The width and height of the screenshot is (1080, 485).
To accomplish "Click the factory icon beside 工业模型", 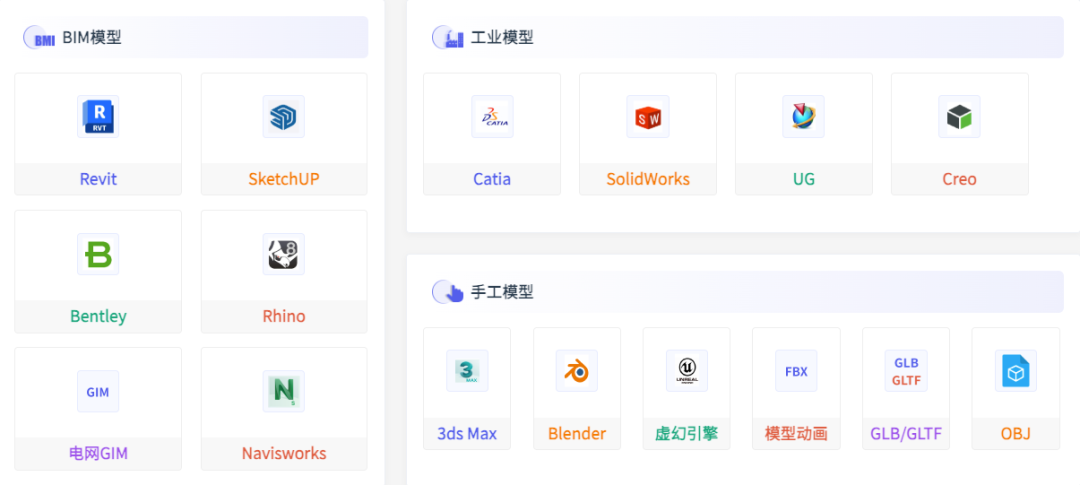I will pos(448,37).
